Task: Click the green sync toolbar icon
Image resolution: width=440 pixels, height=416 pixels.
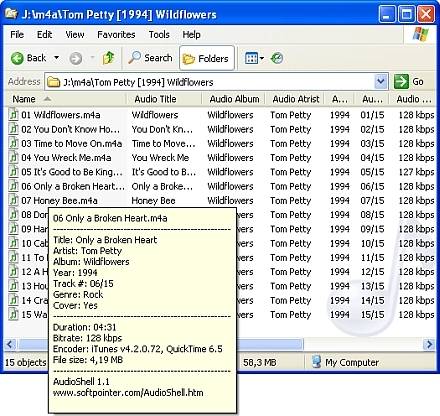Action: tap(277, 58)
